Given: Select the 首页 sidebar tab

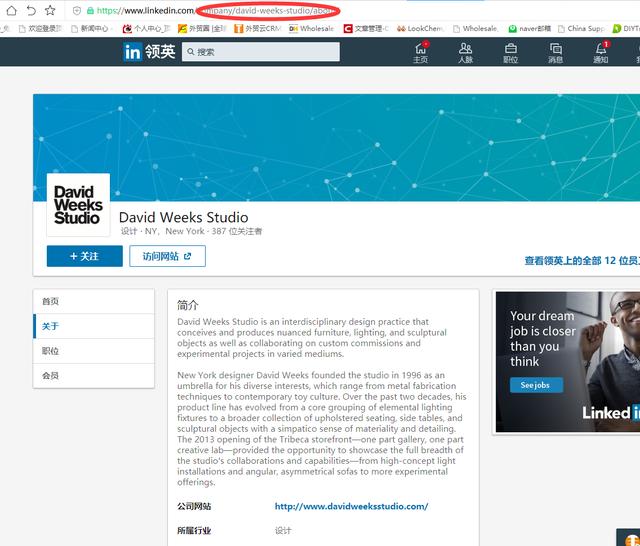Looking at the screenshot, I should 94,301.
